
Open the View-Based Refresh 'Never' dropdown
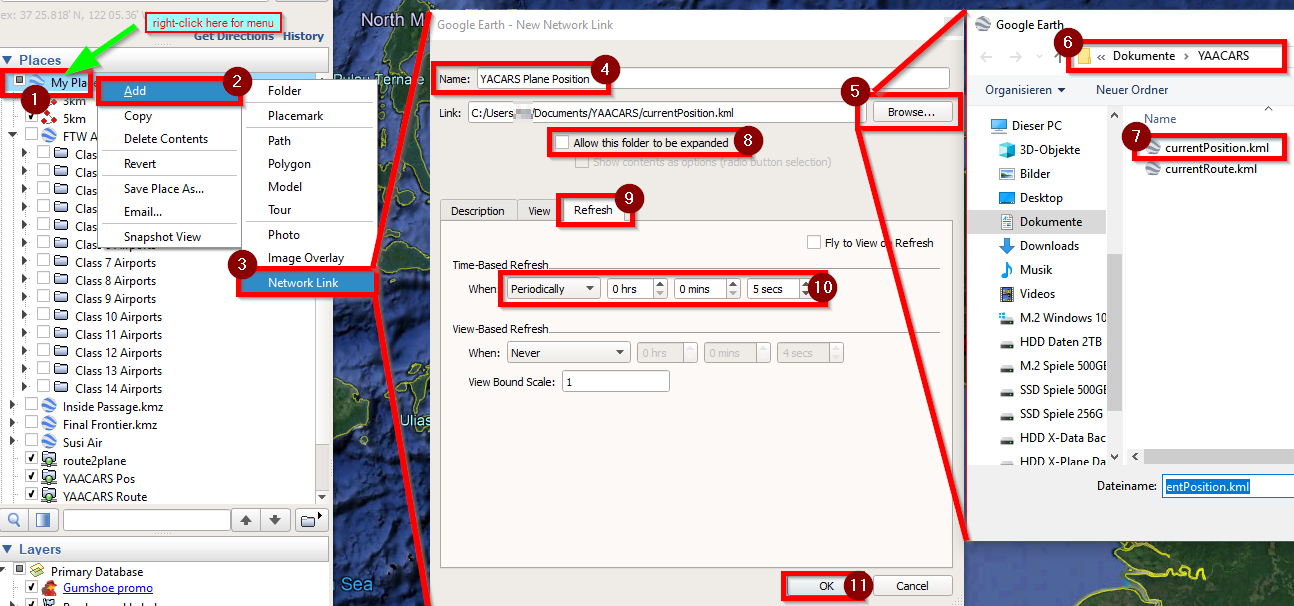coord(567,353)
